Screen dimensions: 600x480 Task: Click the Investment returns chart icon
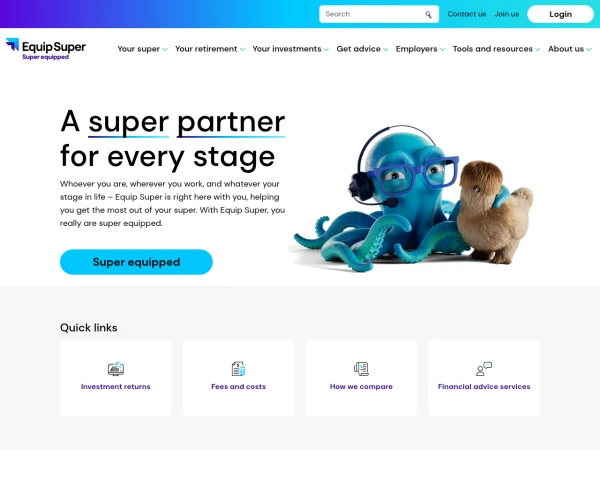coord(116,369)
